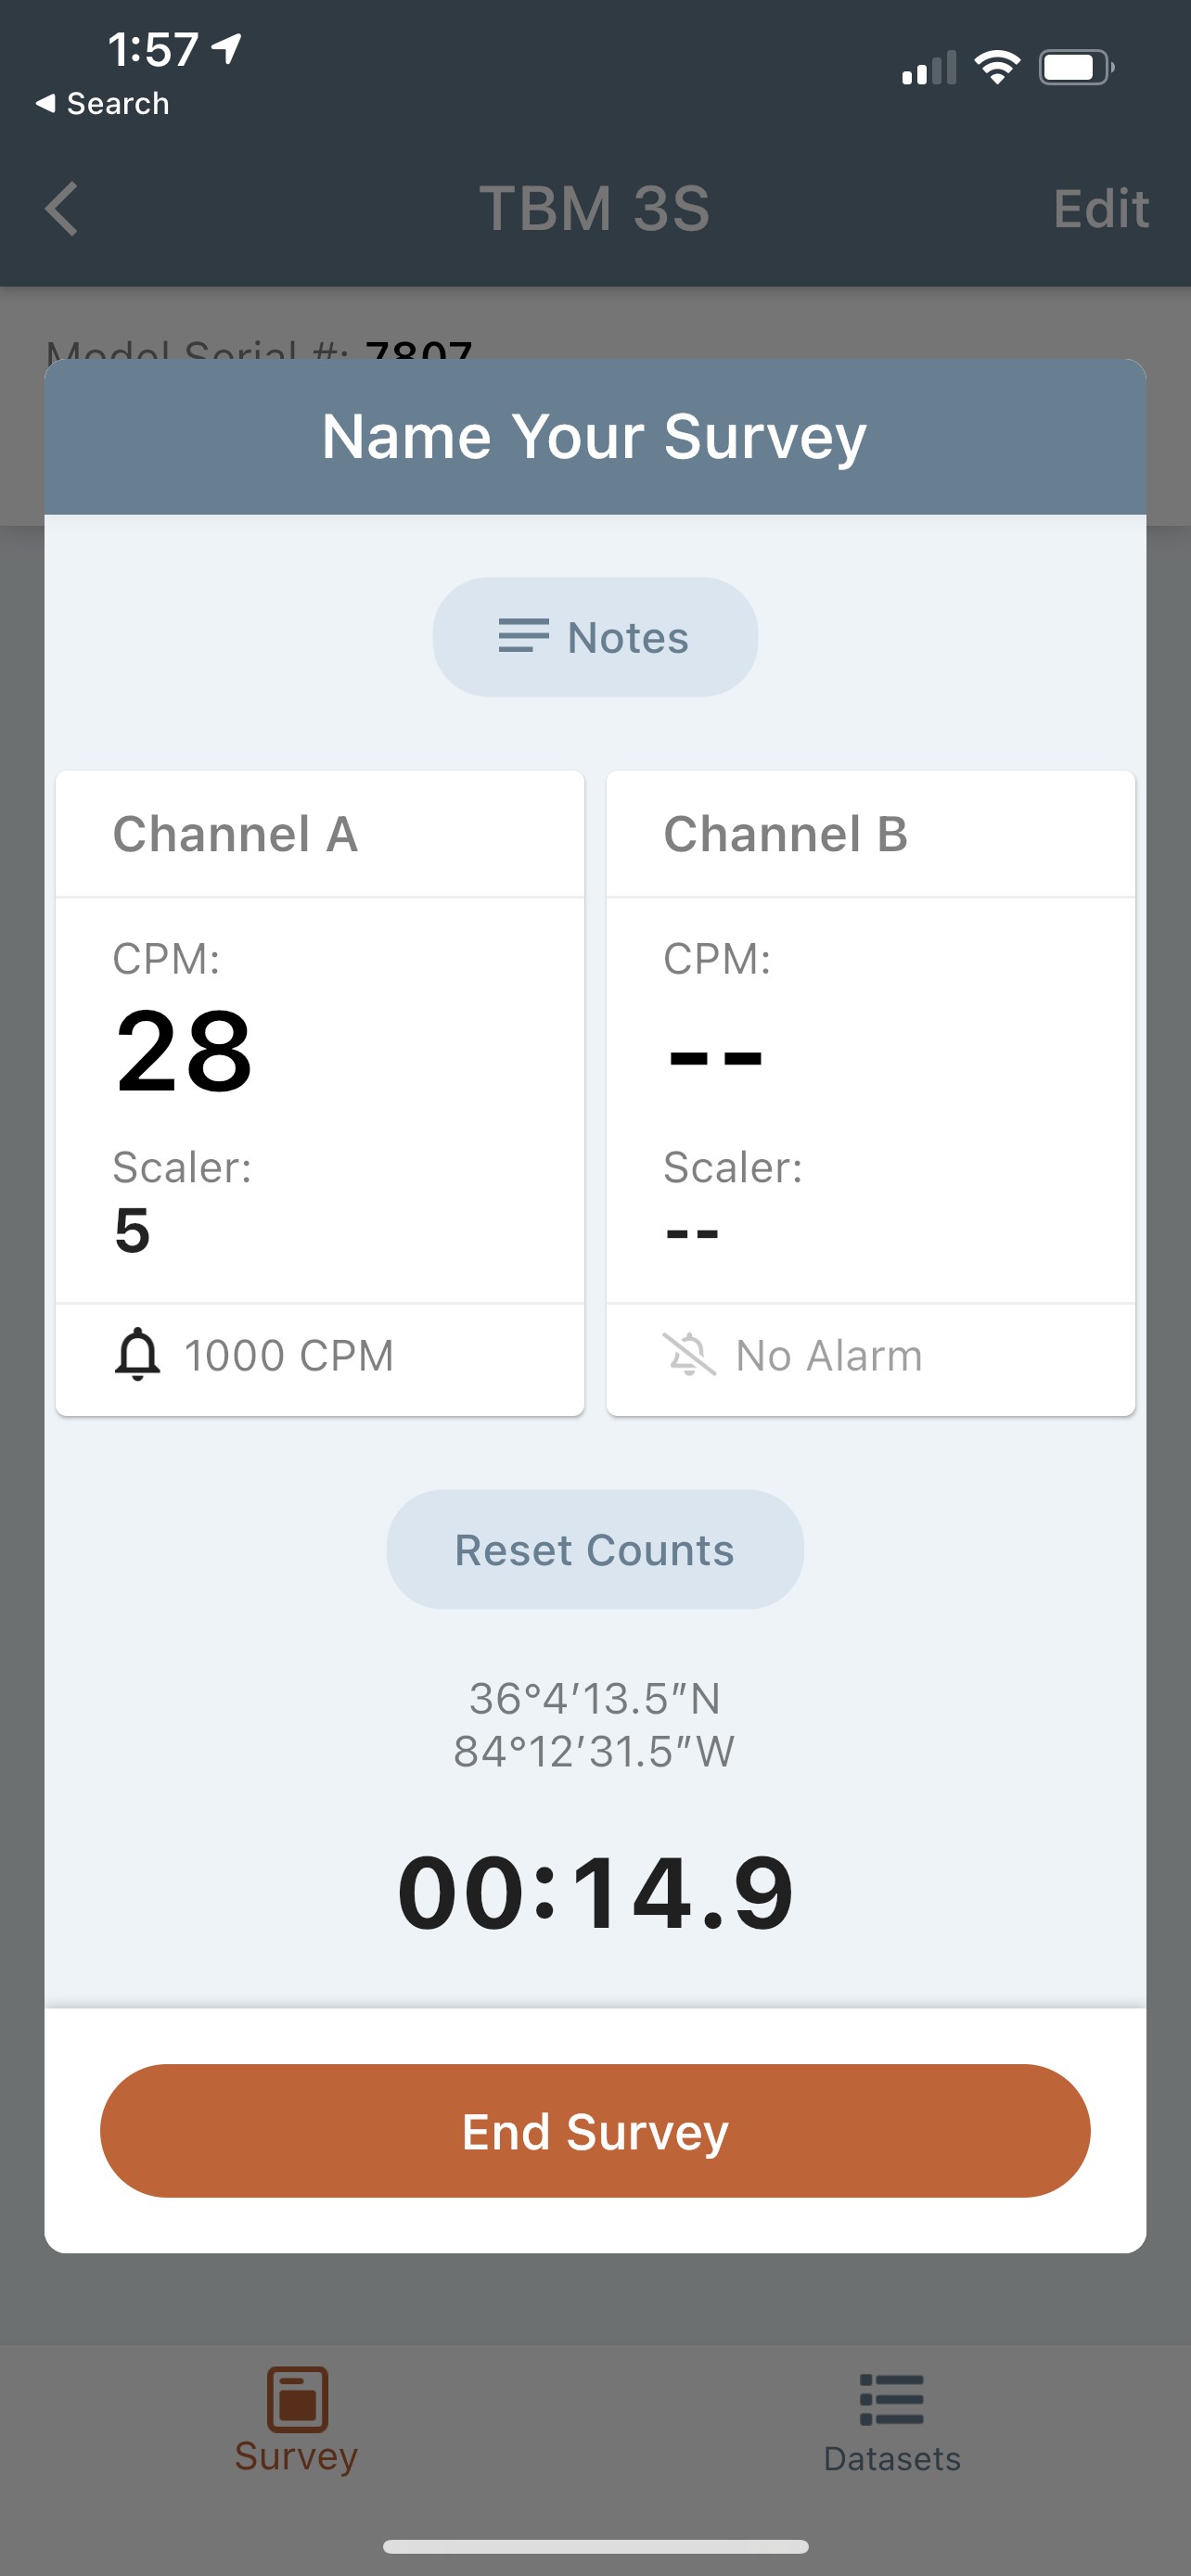Screen dimensions: 1191x2576
Task: Open the Notes button
Action: pyautogui.click(x=595, y=637)
